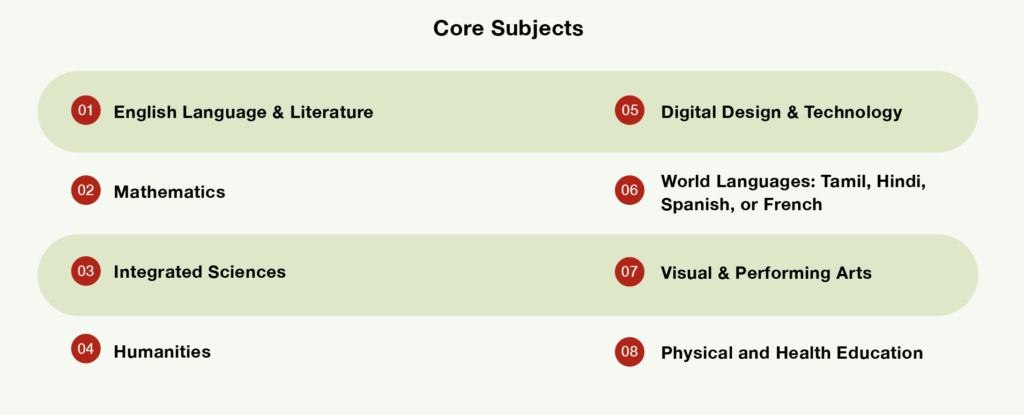Click the words Spanish, or French
This screenshot has width=1024, height=415.
tap(741, 205)
